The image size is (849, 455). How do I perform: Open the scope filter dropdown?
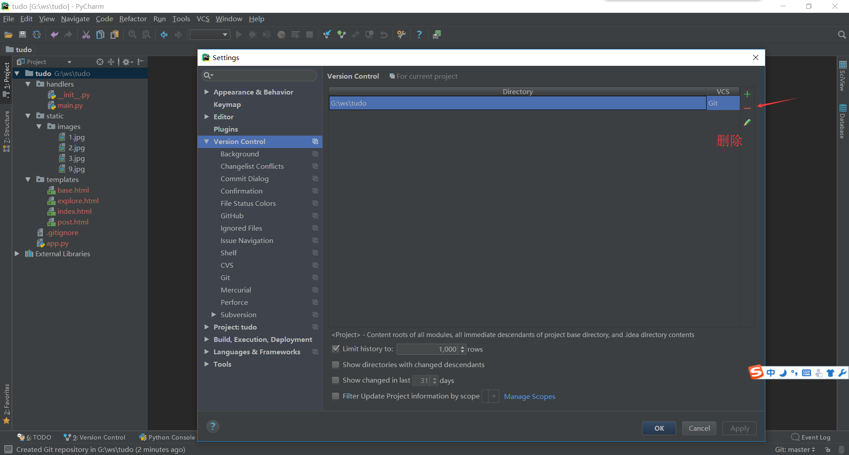point(491,396)
